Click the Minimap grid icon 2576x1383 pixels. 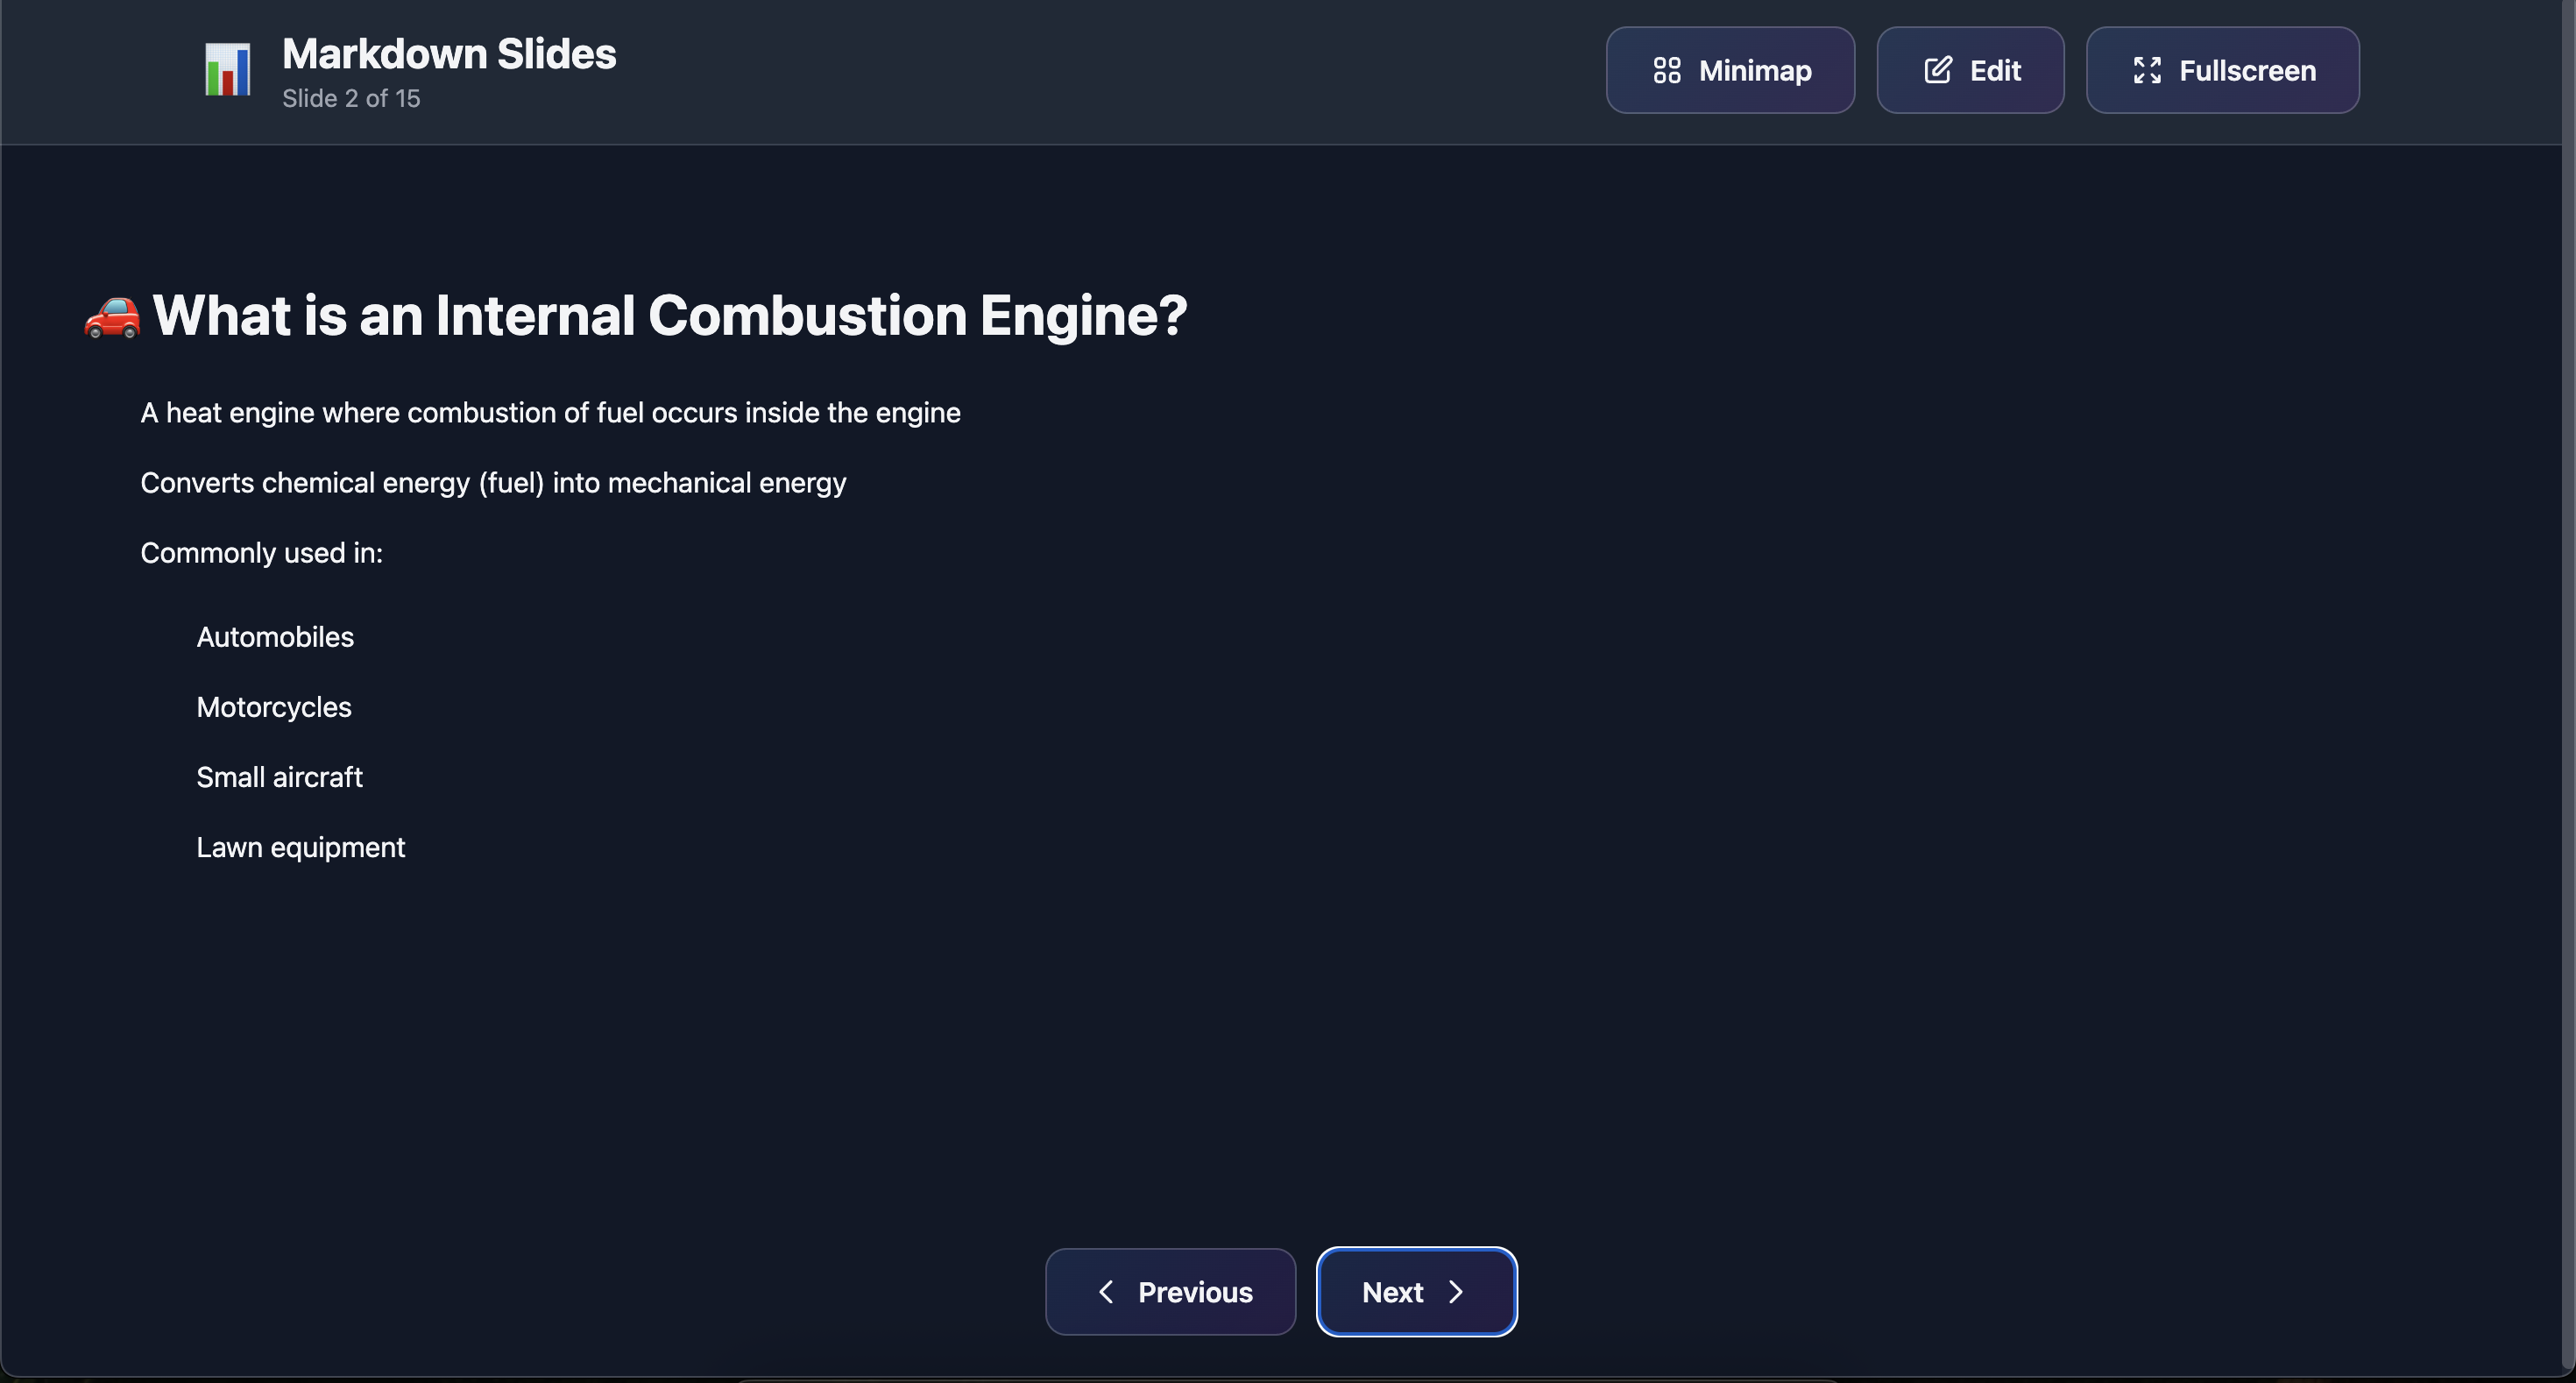point(1666,70)
